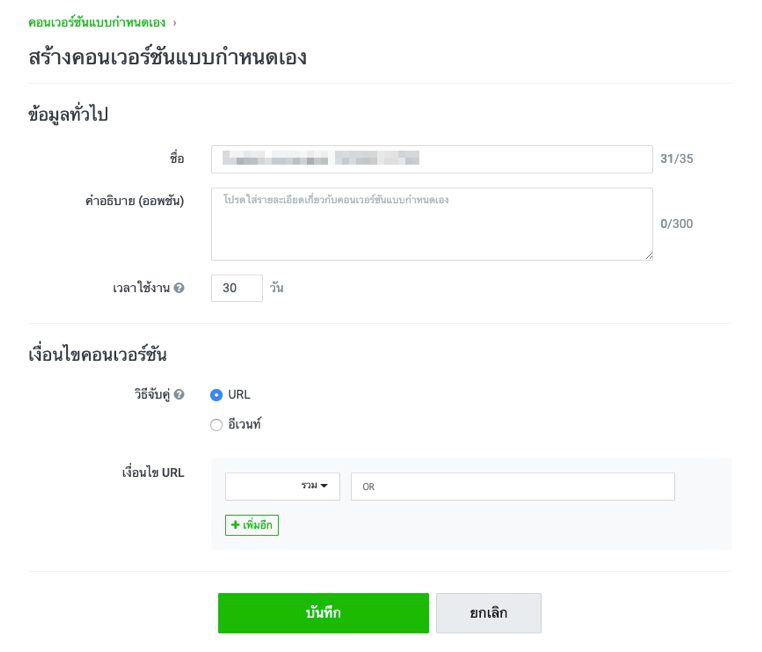
Task: Open the รวม condition dropdown
Action: [282, 486]
